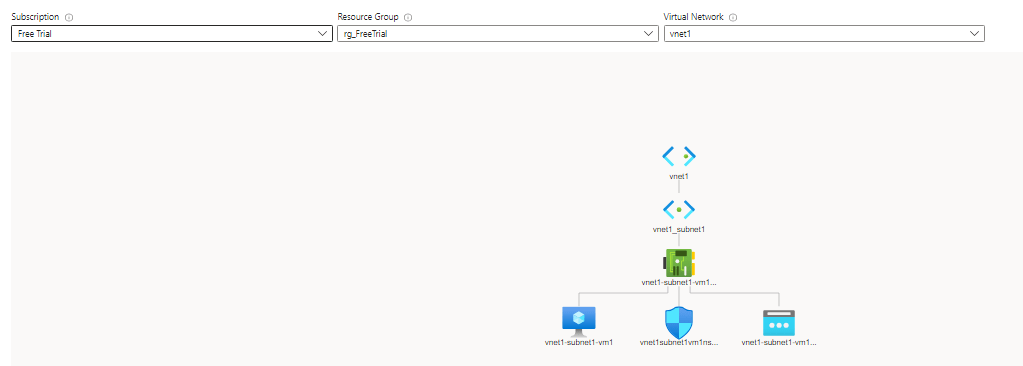Click the info icon beside Resource Group
1023x366 pixels.
tap(408, 18)
